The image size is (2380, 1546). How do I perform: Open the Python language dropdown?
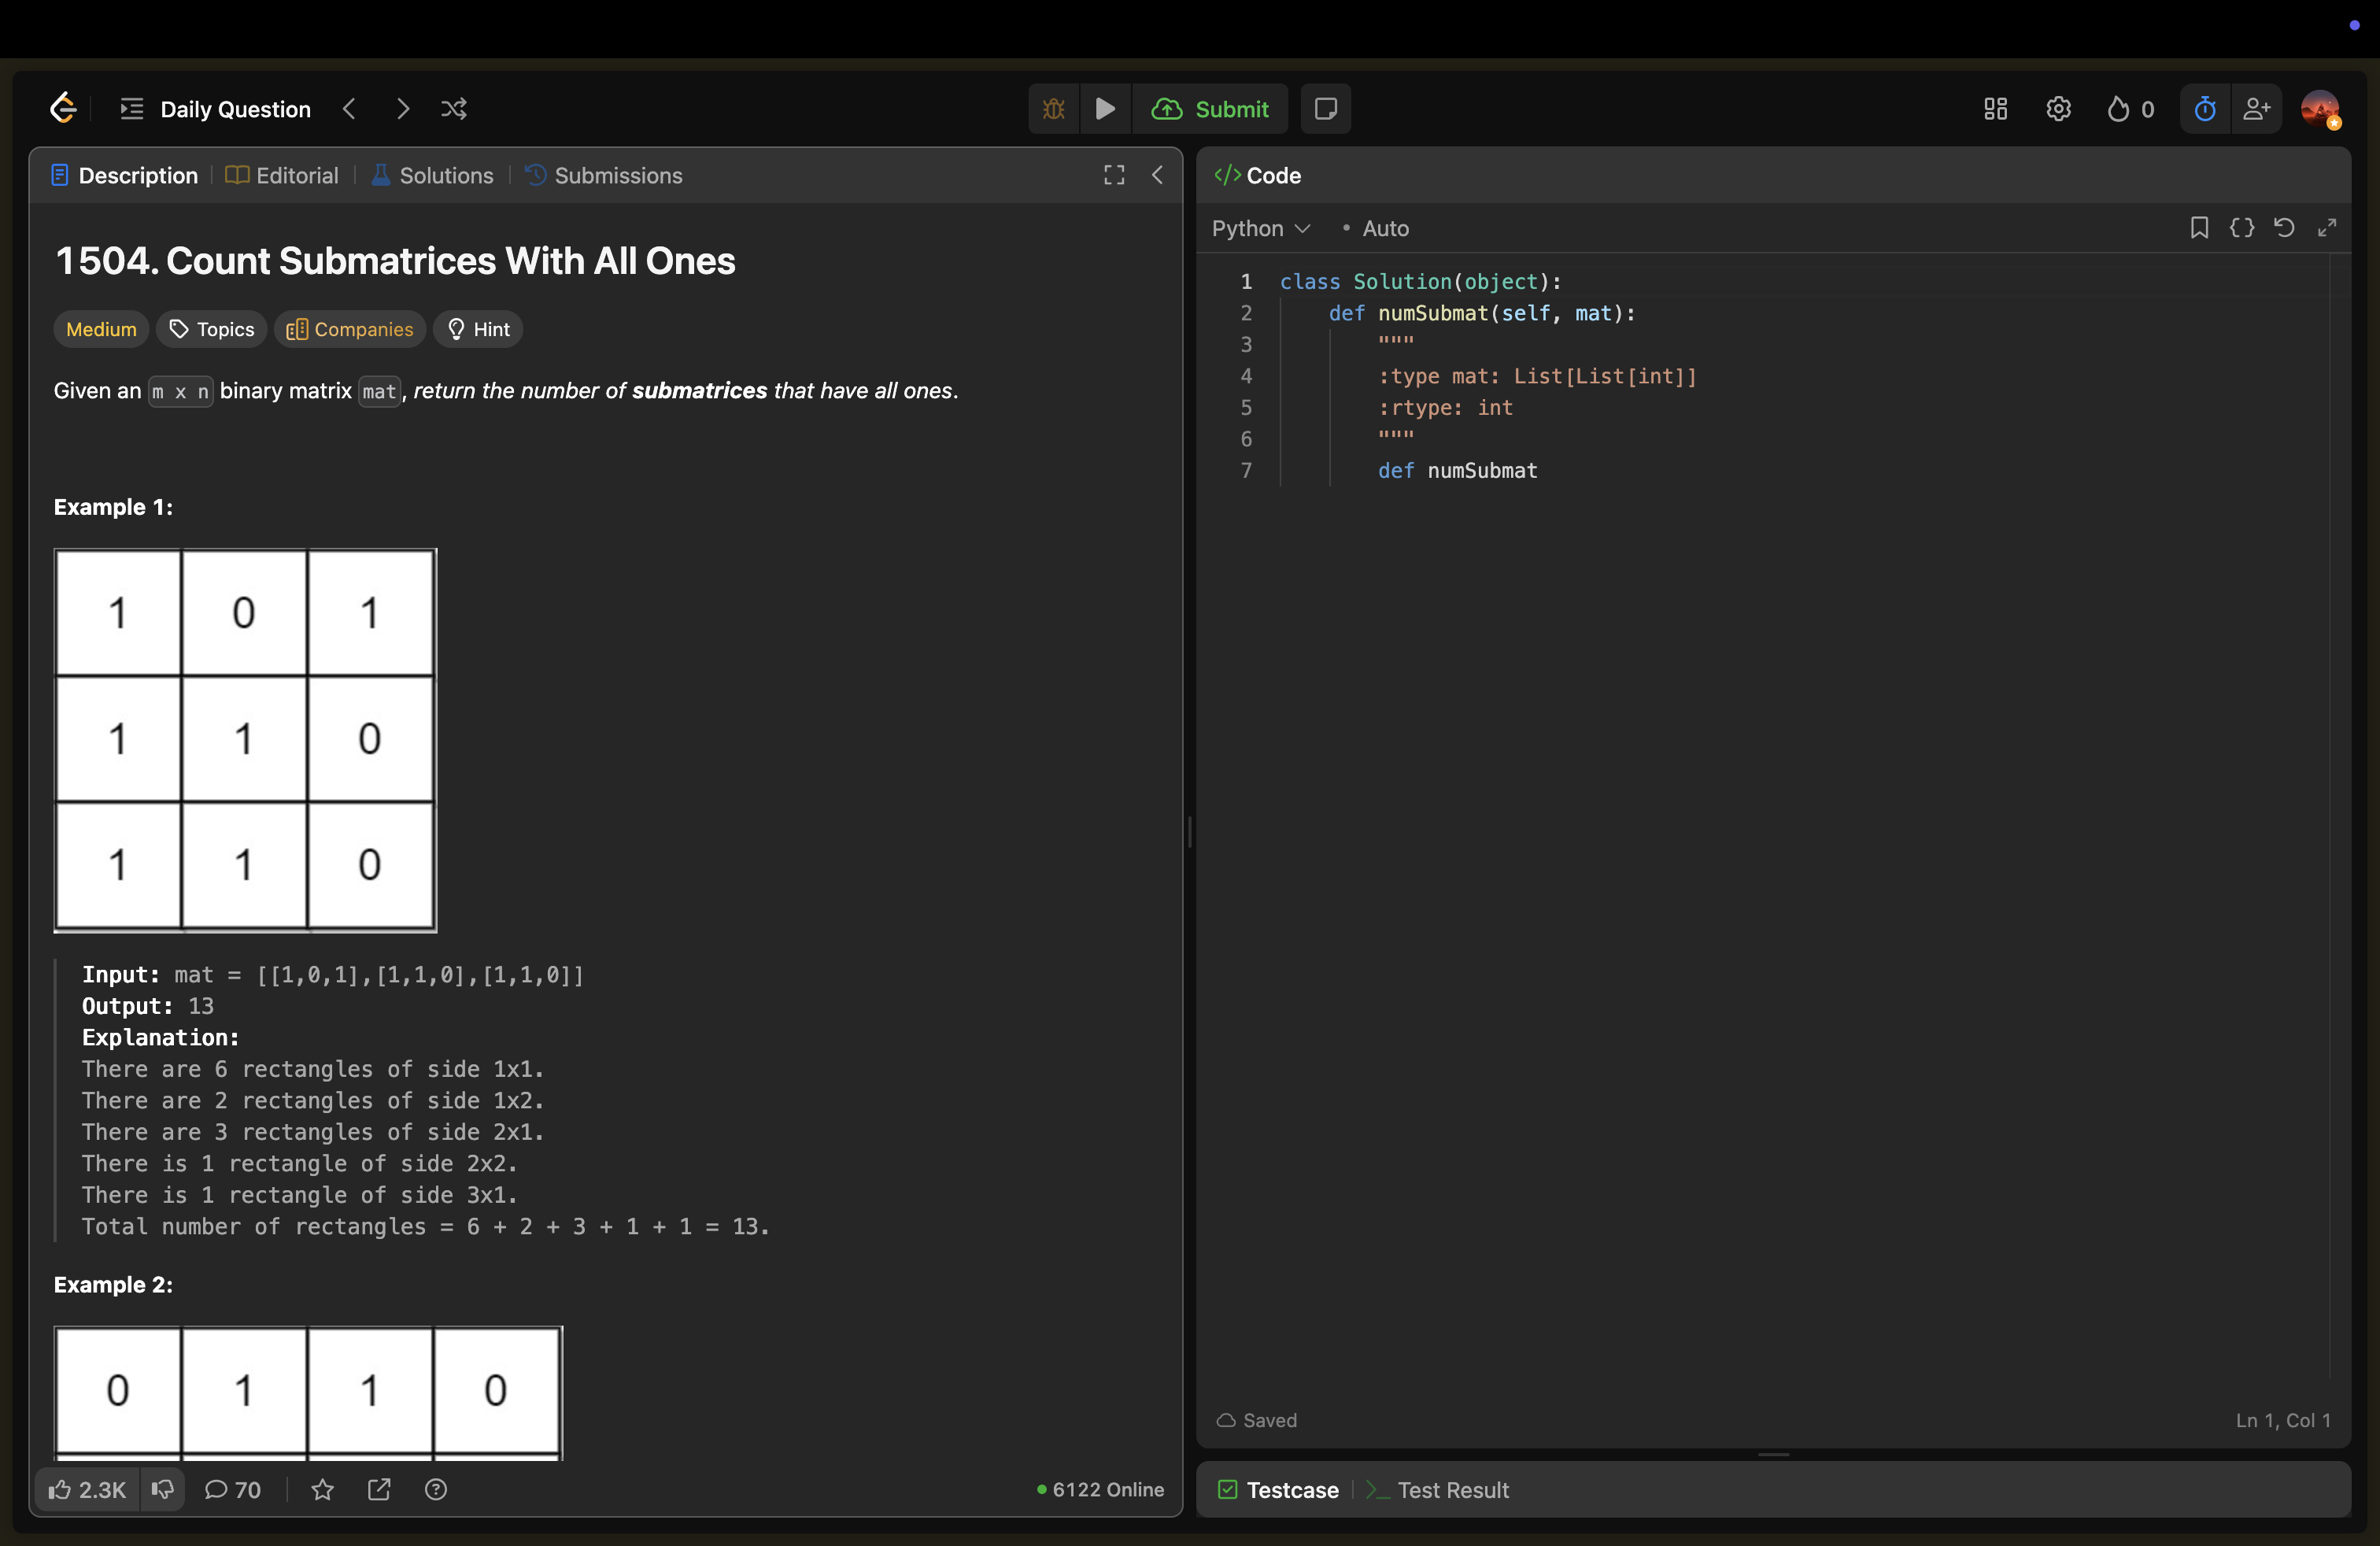tap(1260, 229)
